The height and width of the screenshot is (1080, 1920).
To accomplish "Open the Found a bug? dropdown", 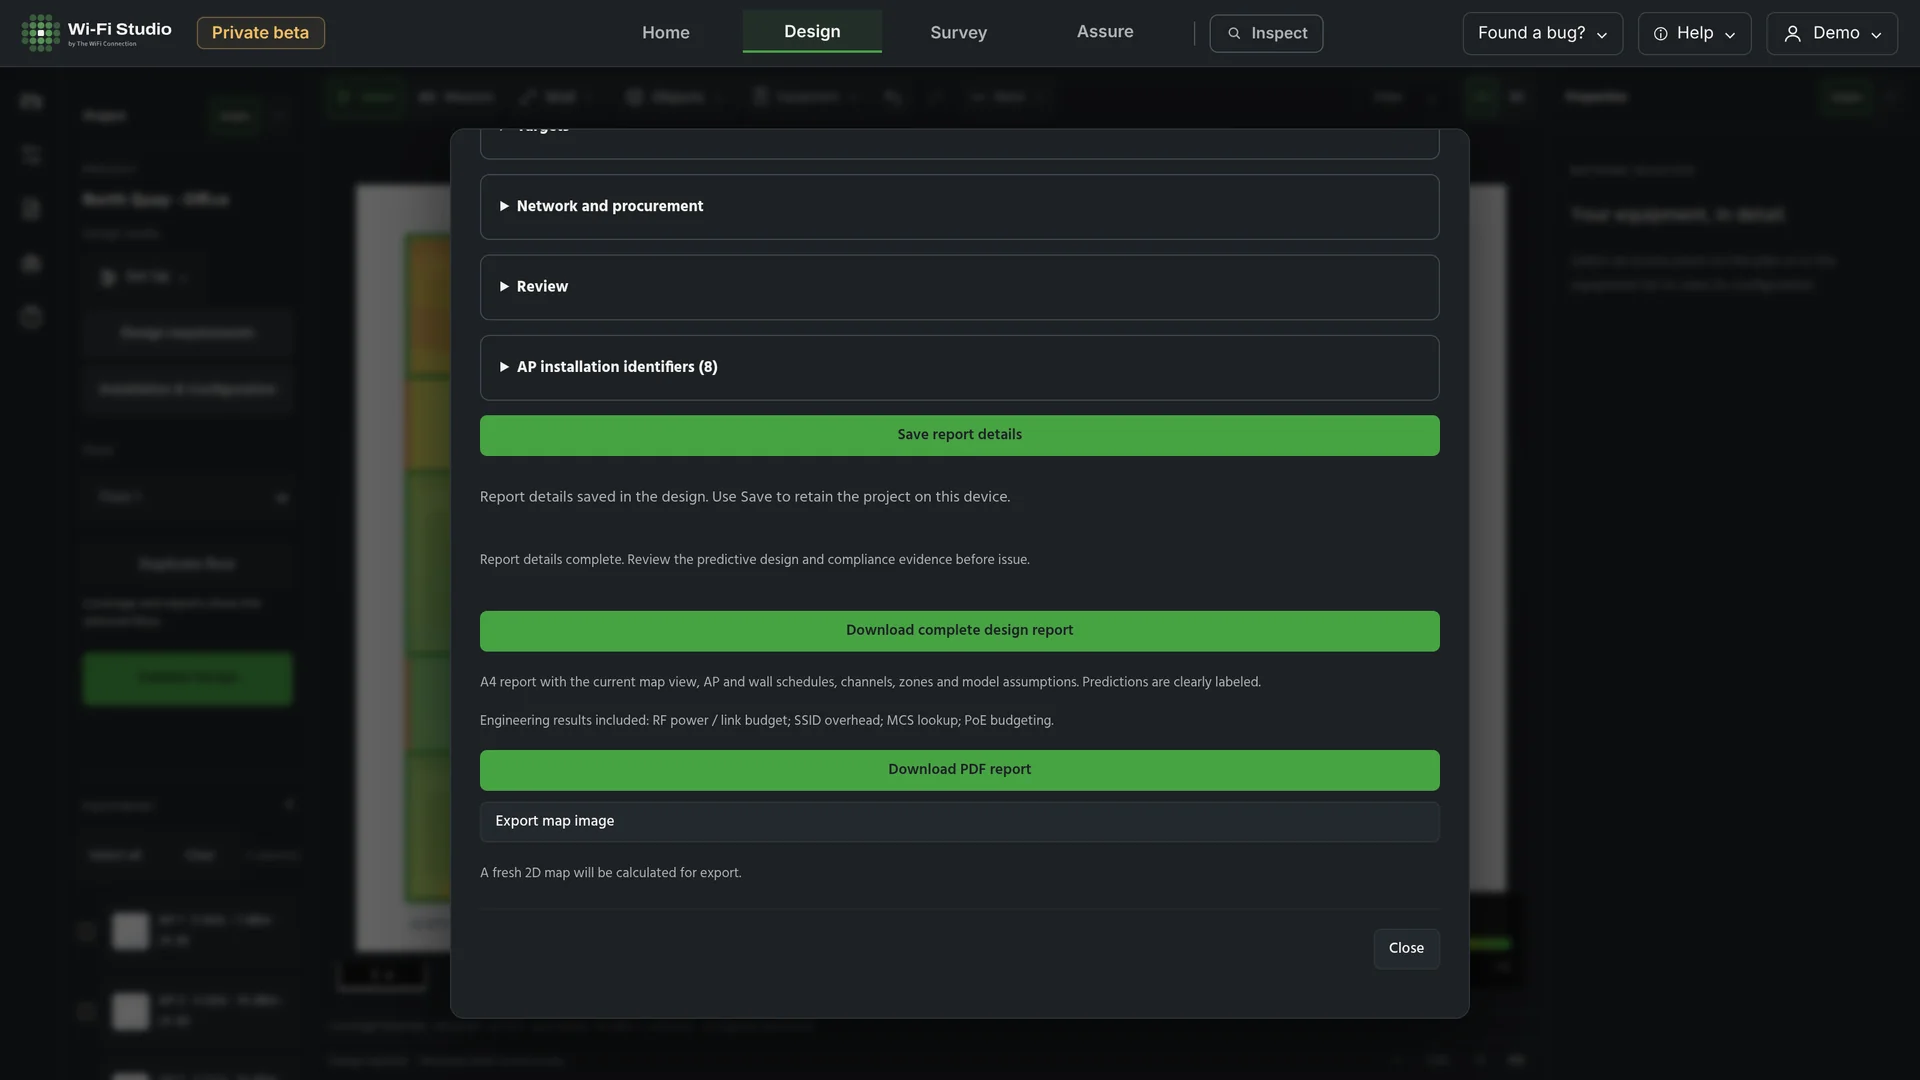I will (x=1543, y=33).
